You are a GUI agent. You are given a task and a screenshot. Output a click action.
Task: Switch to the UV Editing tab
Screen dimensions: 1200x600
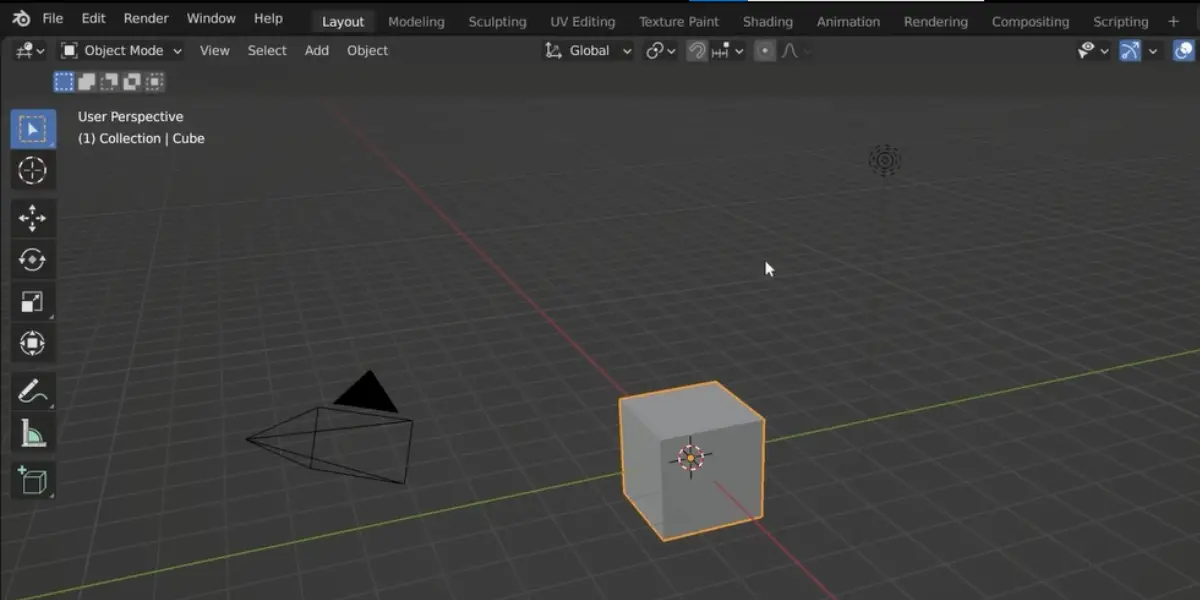583,21
